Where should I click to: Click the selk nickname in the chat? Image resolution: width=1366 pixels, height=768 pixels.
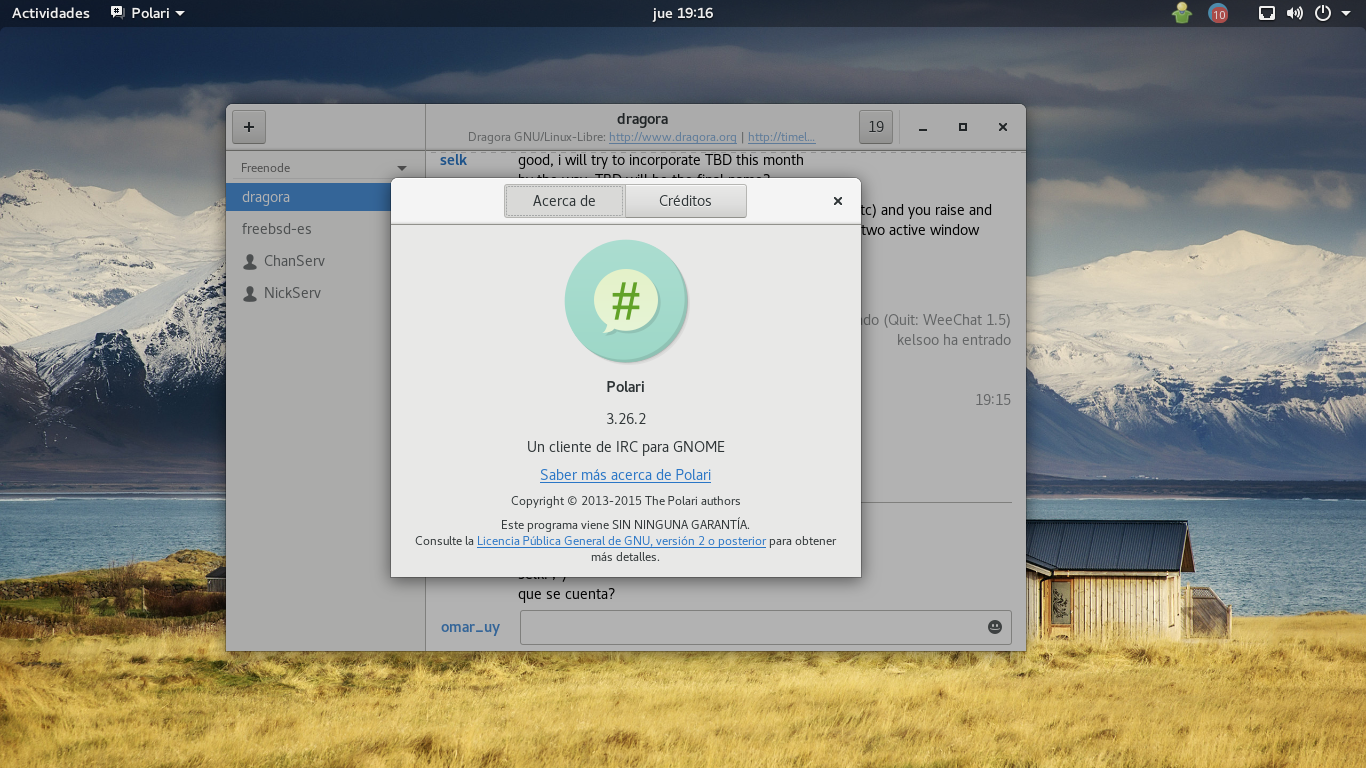453,160
